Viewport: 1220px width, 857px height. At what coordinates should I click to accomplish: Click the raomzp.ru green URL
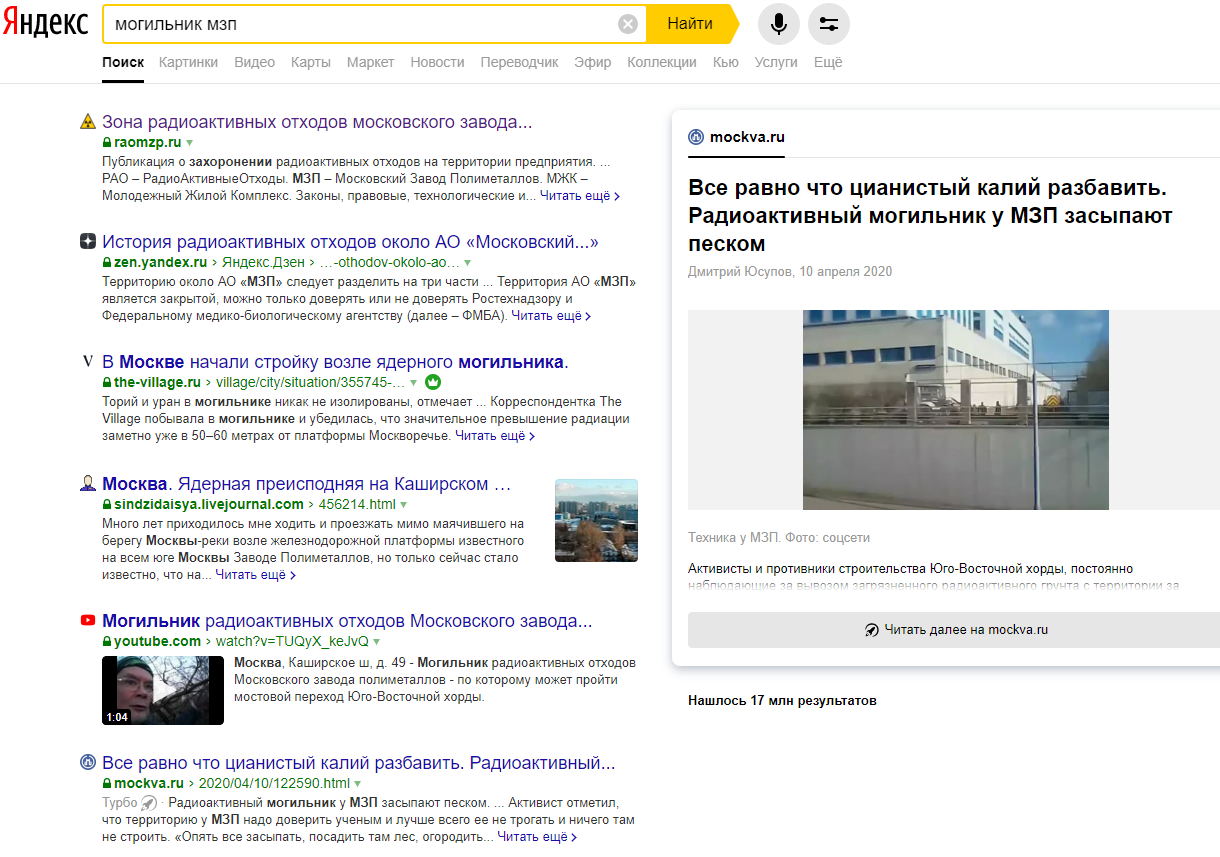pos(148,143)
